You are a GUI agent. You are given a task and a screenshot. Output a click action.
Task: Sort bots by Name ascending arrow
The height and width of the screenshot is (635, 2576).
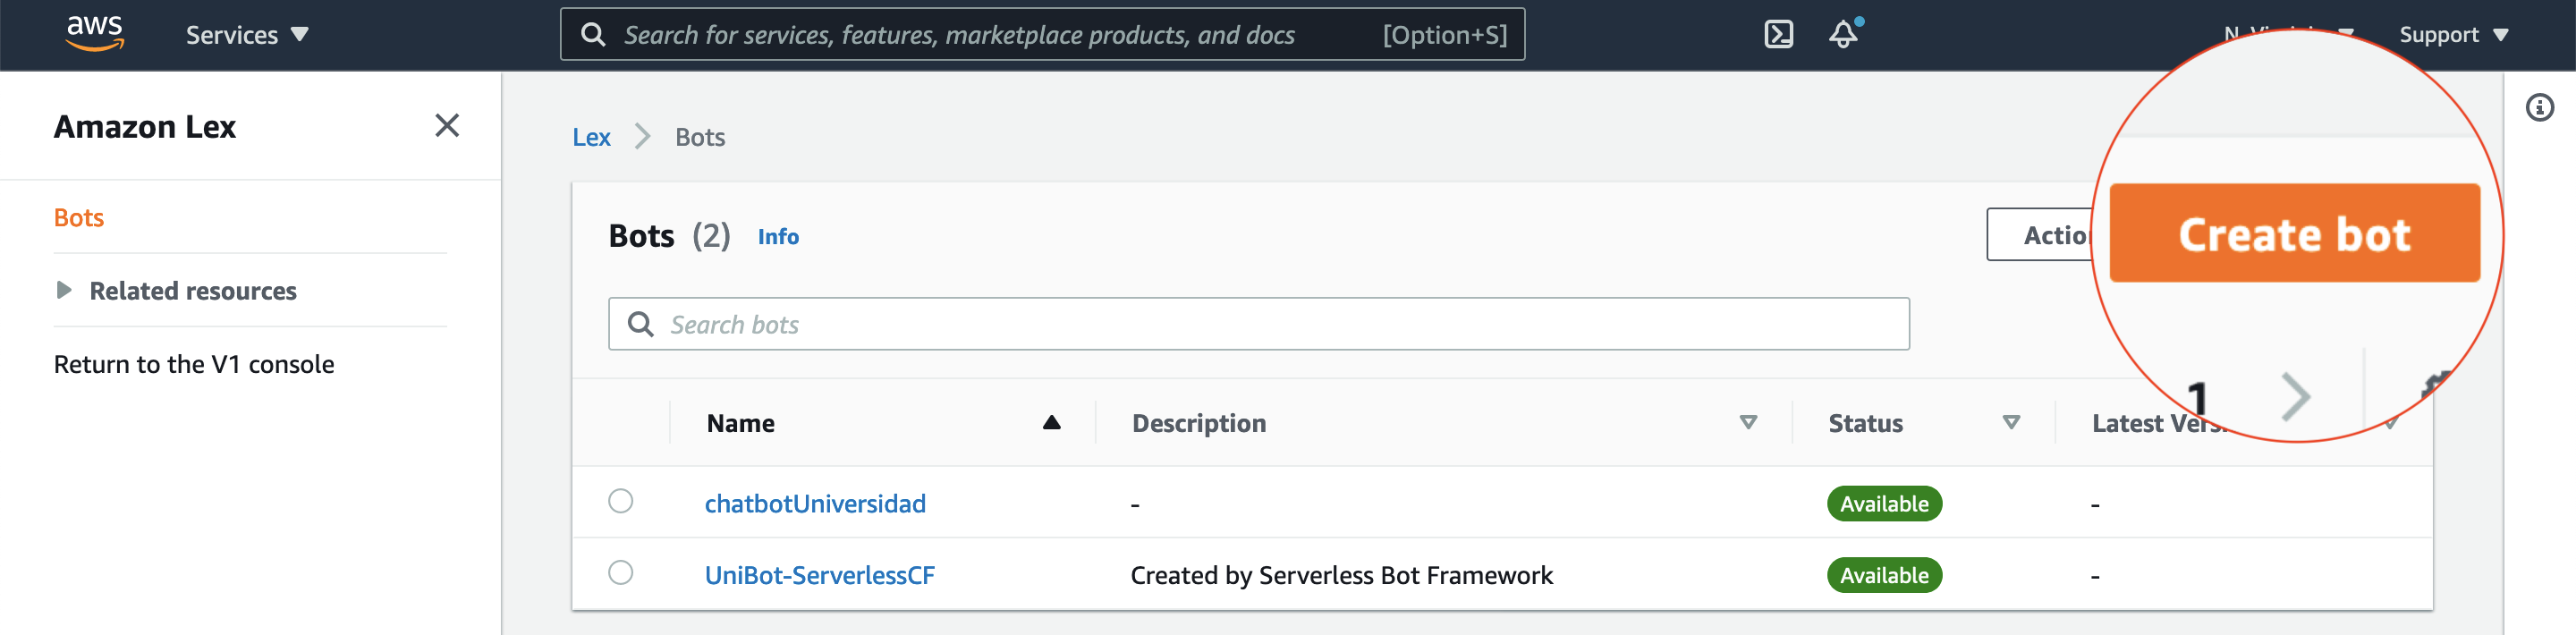click(x=1051, y=423)
